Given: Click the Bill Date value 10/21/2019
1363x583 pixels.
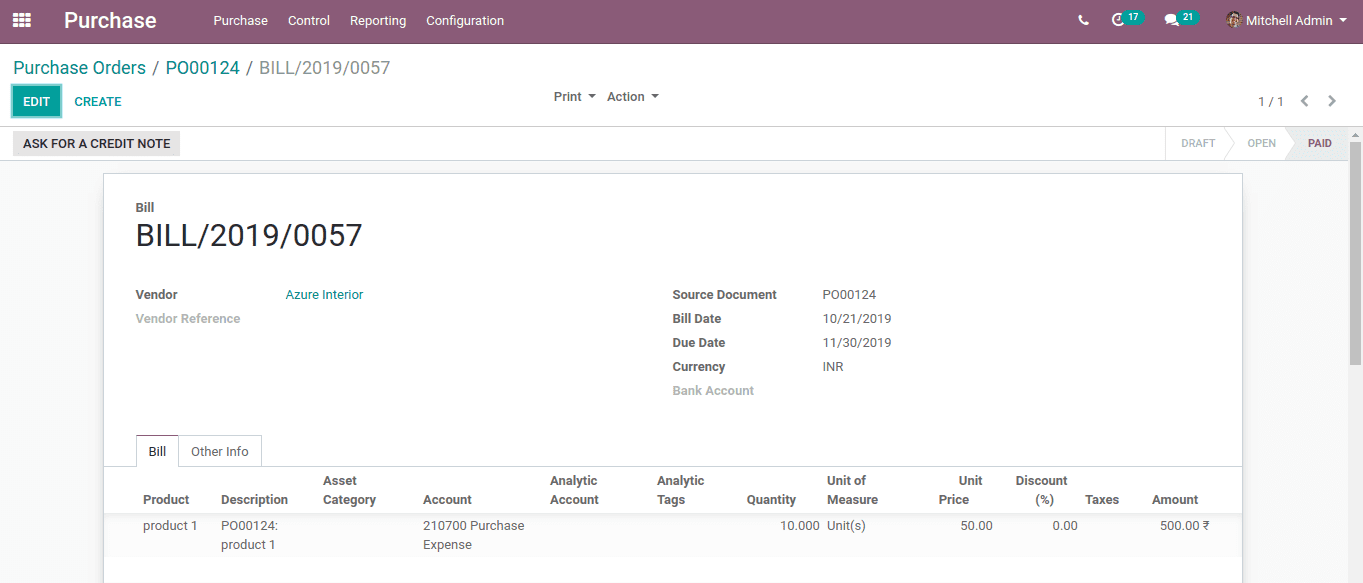Looking at the screenshot, I should (x=857, y=319).
